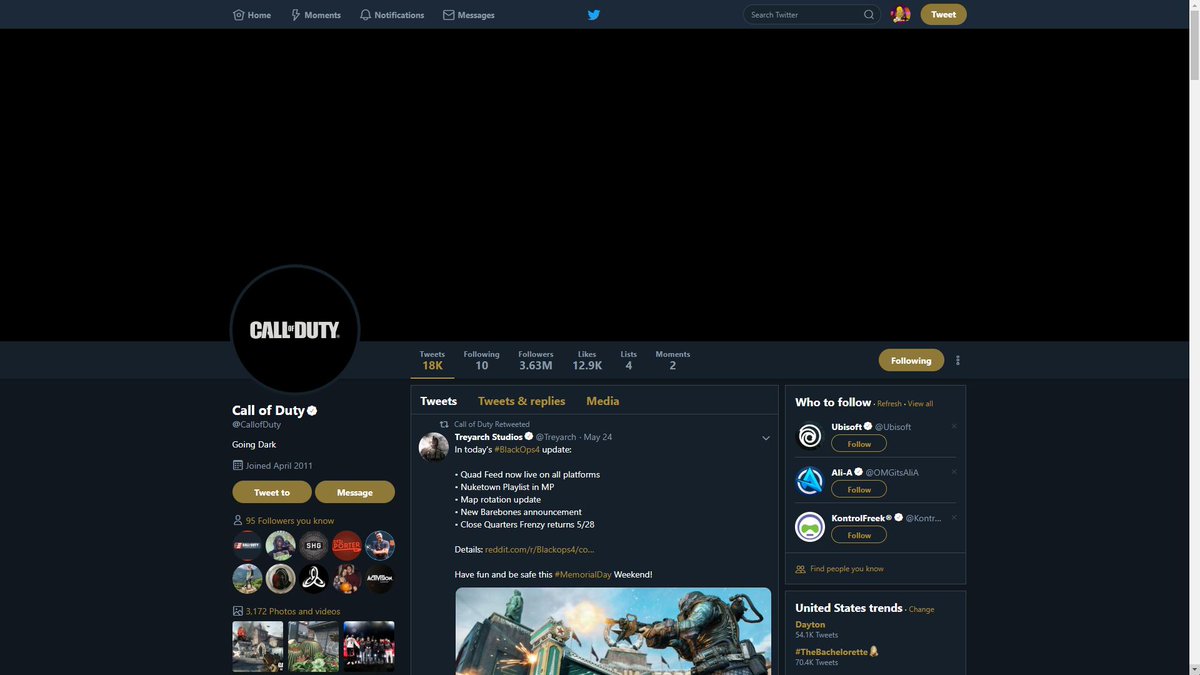This screenshot has width=1200, height=675.
Task: Open the Lists stat showing 4
Action: click(628, 361)
